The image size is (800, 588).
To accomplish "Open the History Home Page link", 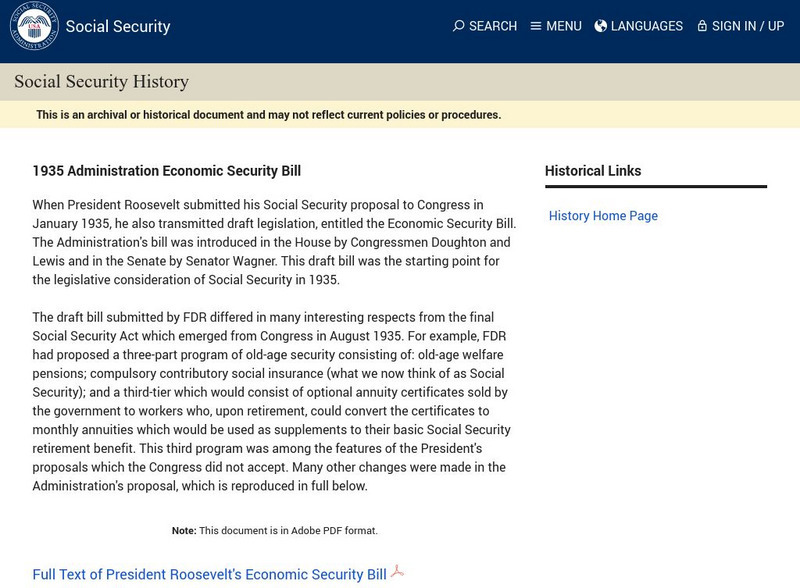I will click(603, 216).
